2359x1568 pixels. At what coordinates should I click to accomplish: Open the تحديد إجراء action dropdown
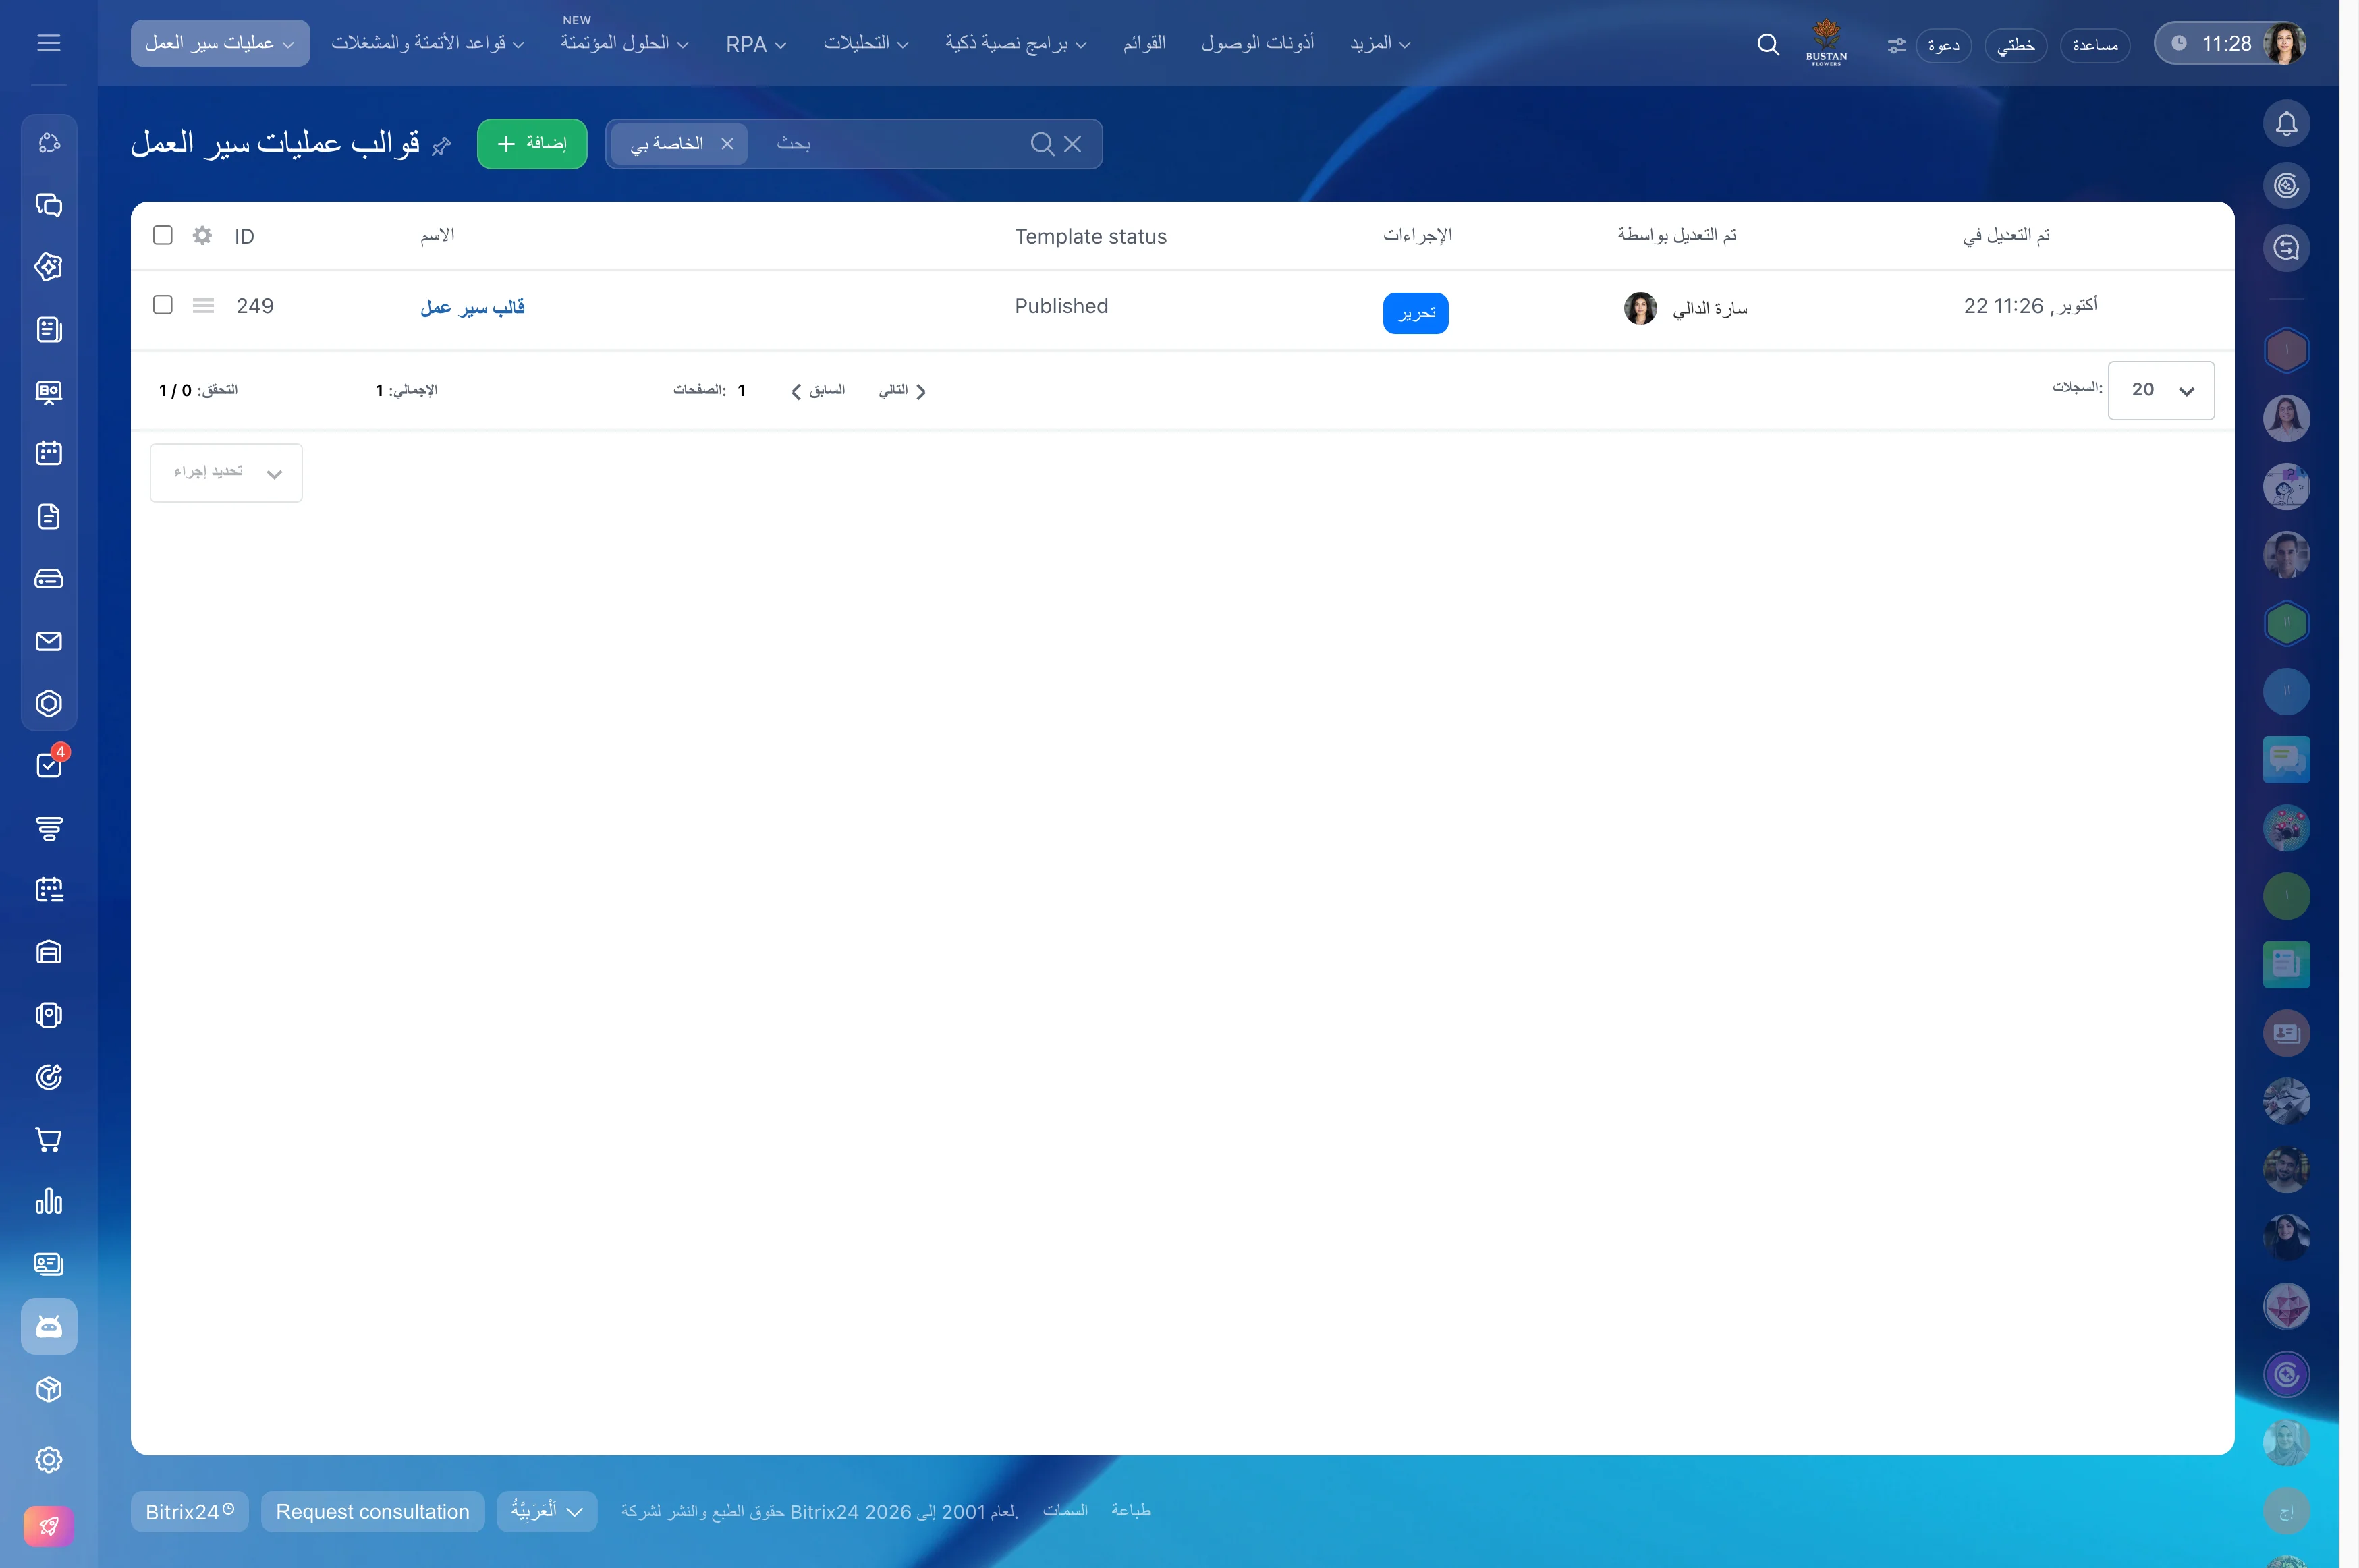(x=226, y=472)
